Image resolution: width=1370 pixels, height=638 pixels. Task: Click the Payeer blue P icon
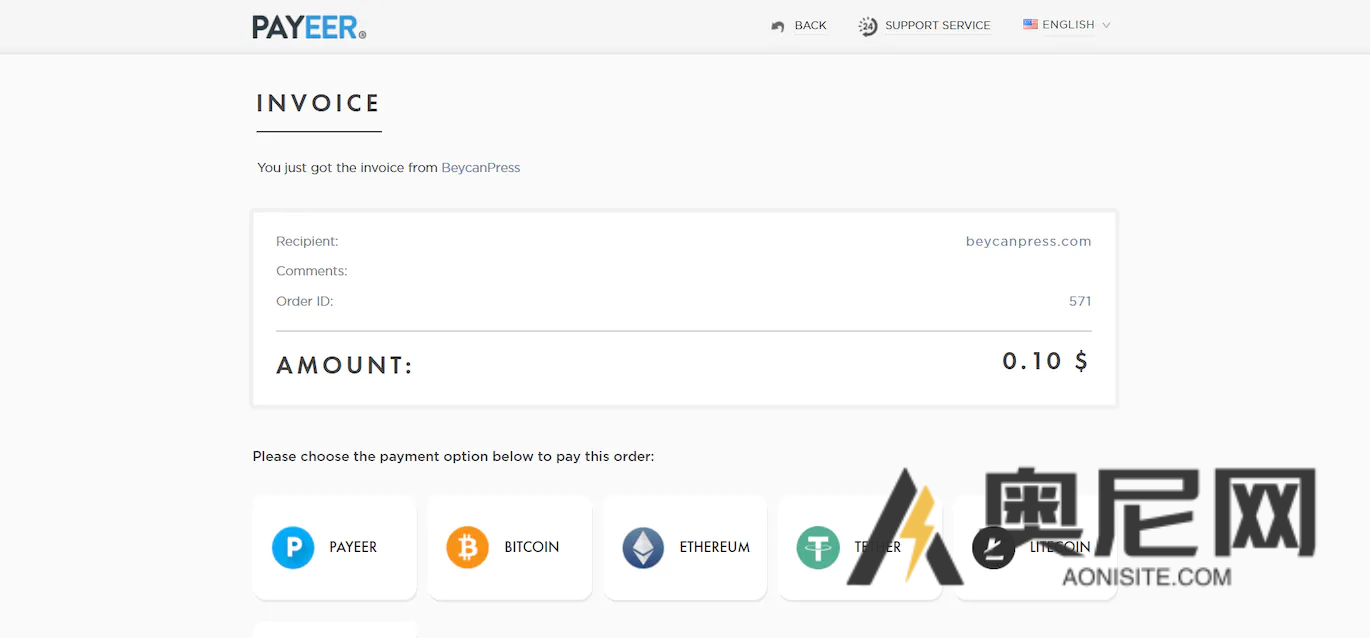[x=293, y=548]
